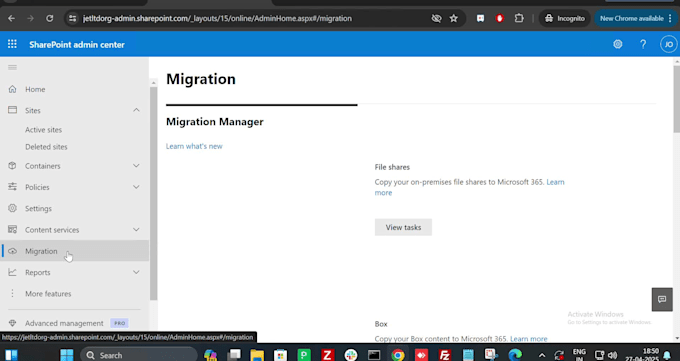Viewport: 680px width, 361px height.
Task: Open Windows Start button
Action: [x=66, y=354]
